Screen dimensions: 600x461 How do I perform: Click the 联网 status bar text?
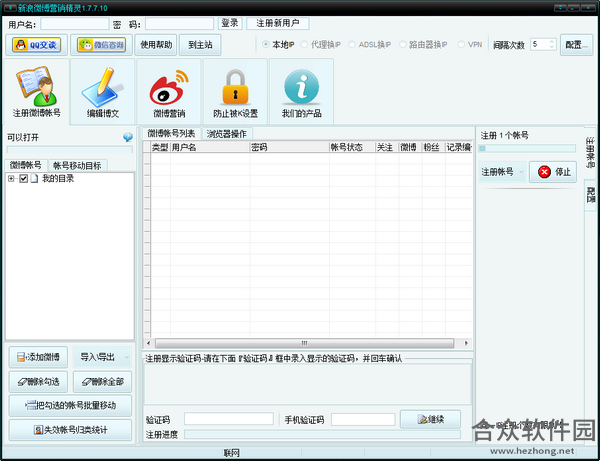pyautogui.click(x=232, y=453)
